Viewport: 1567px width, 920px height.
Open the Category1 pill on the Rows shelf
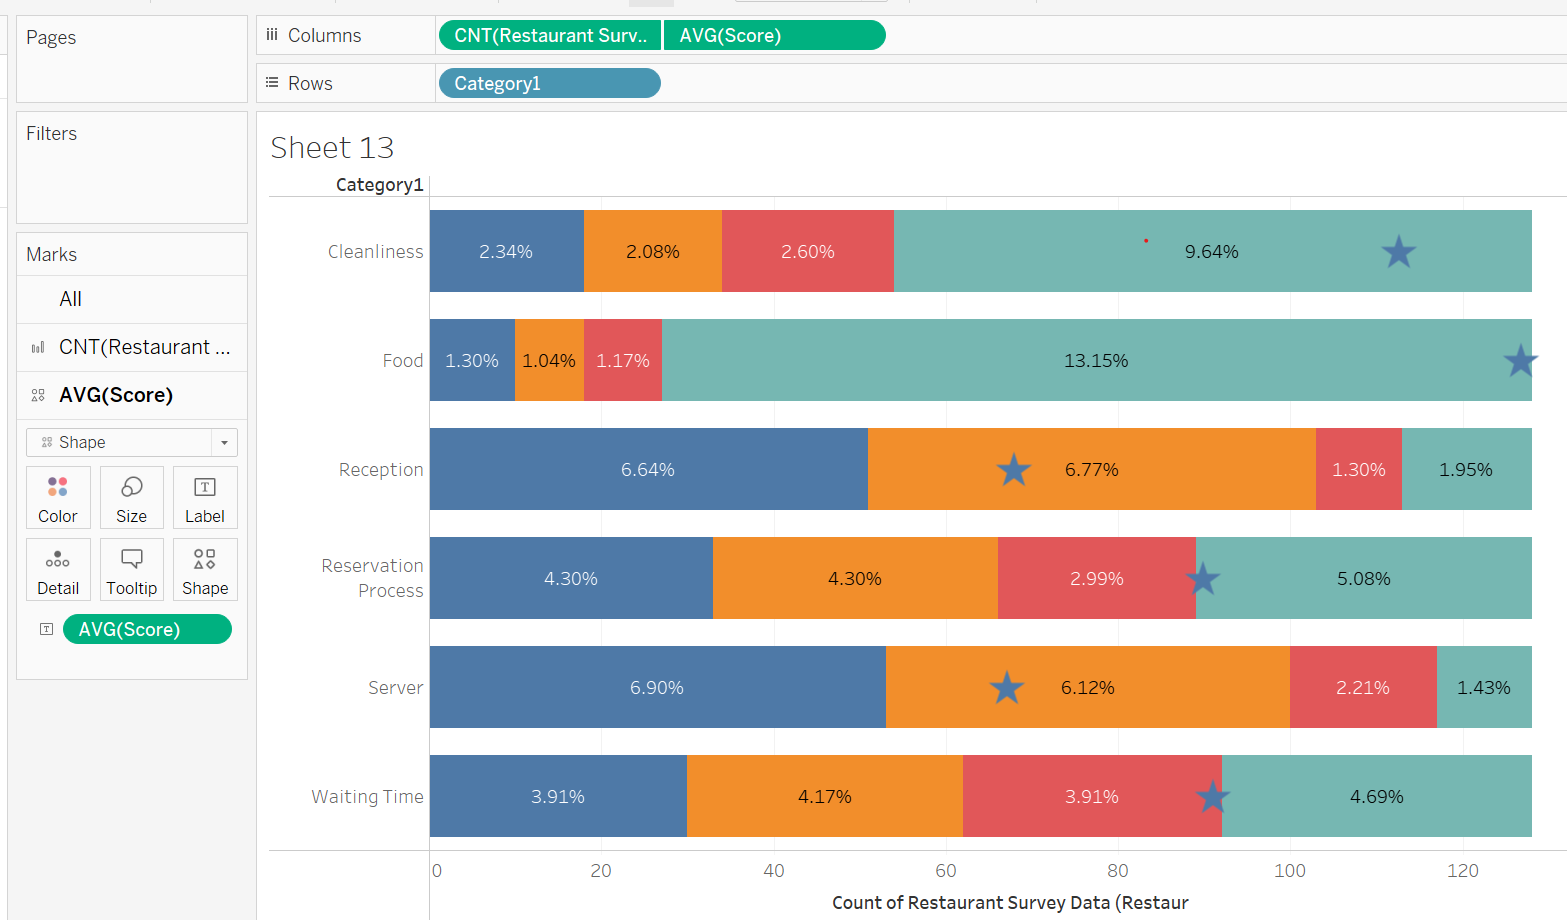coord(549,83)
